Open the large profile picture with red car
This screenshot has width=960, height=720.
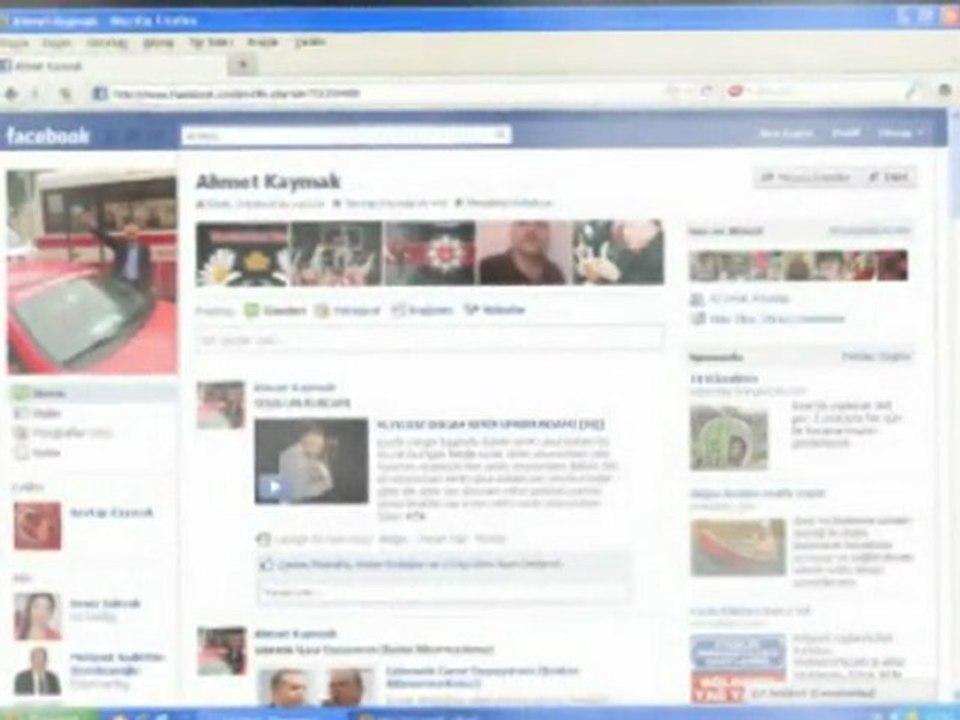[92, 272]
